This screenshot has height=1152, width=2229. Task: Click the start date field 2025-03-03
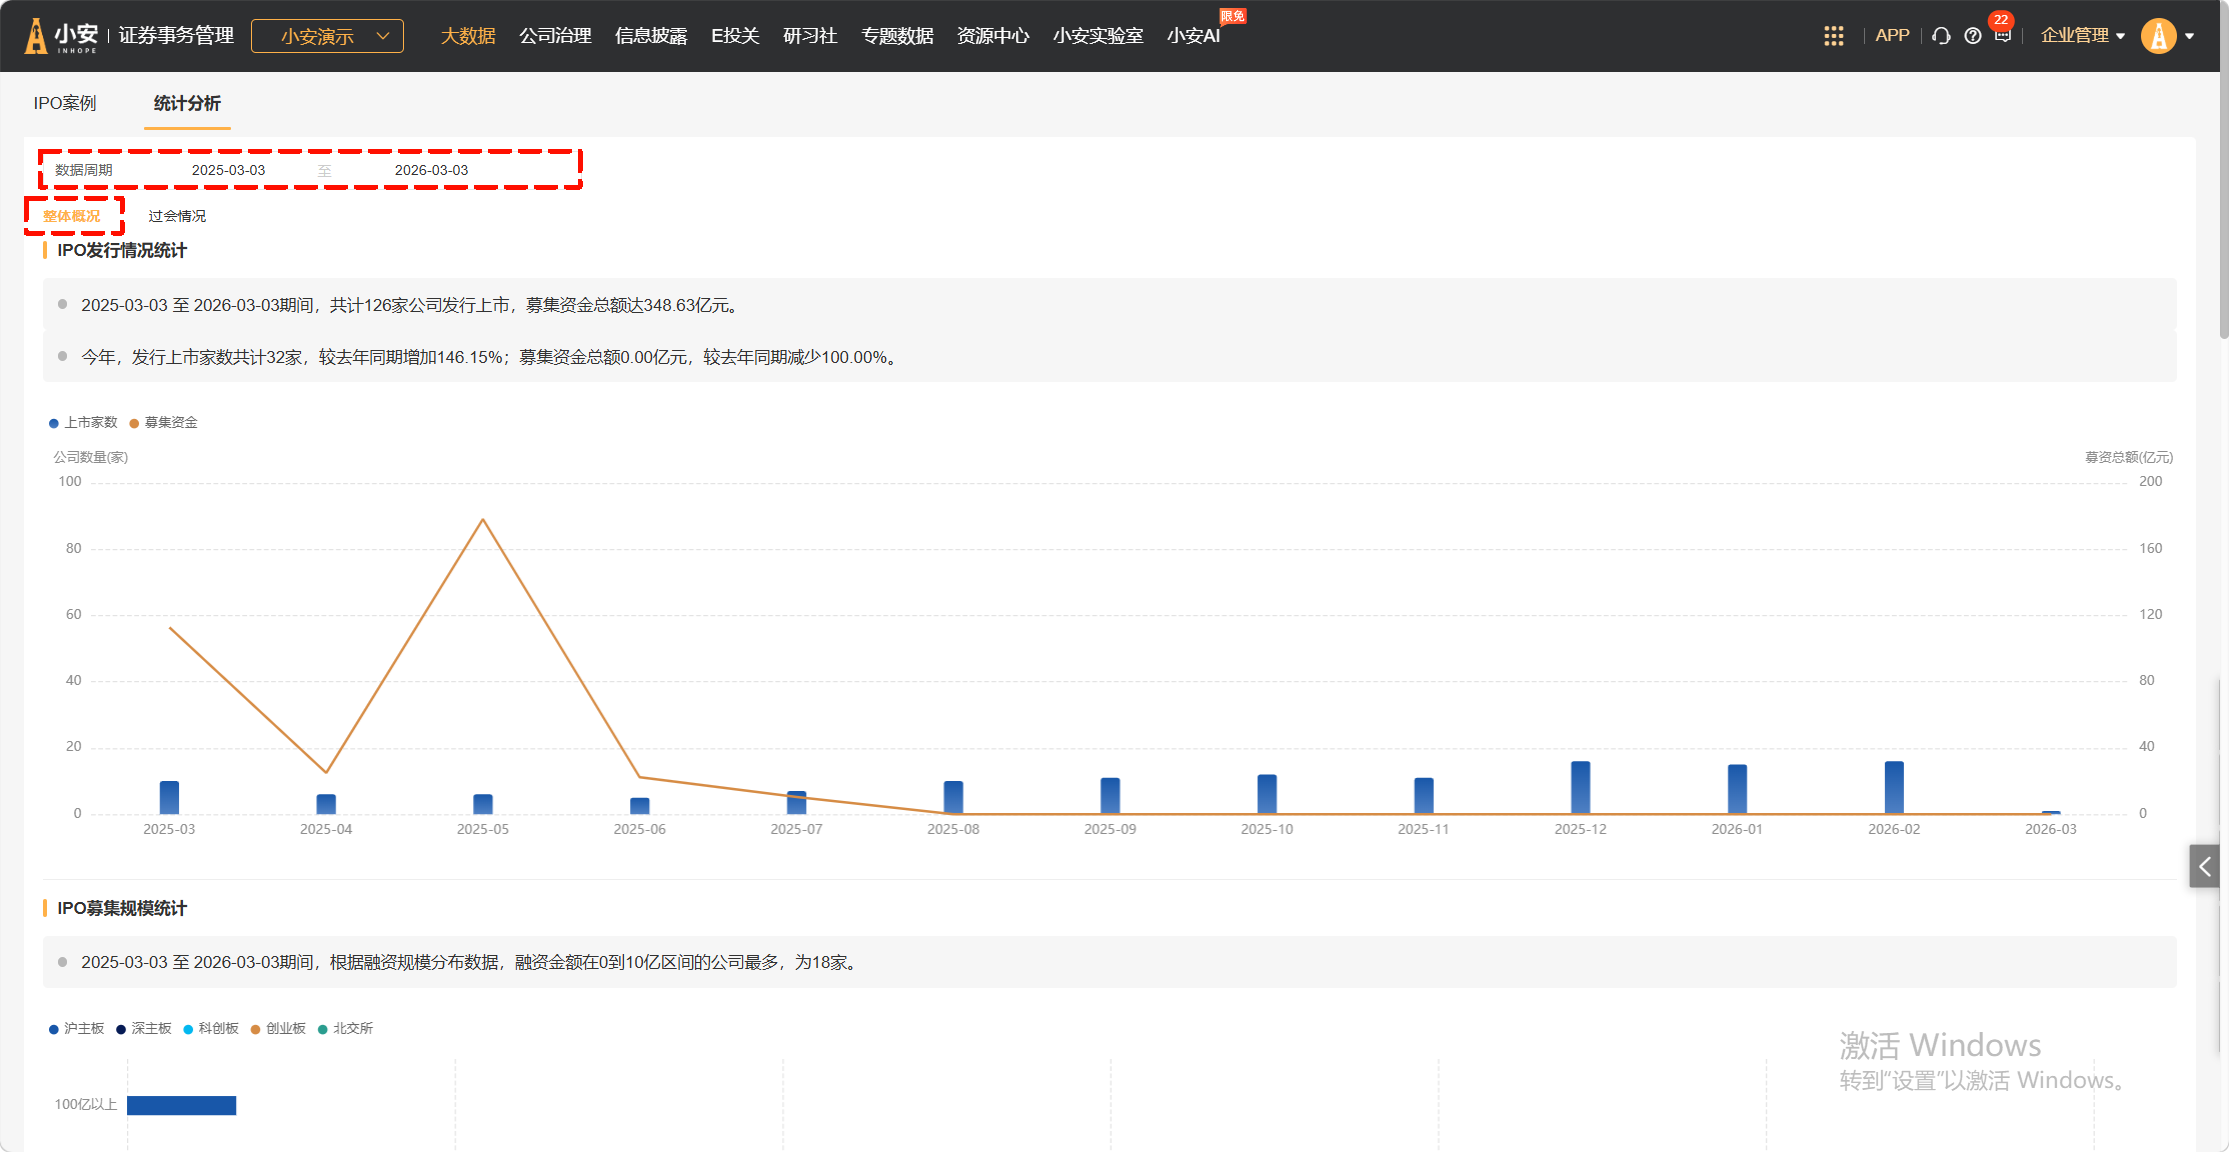(x=229, y=170)
